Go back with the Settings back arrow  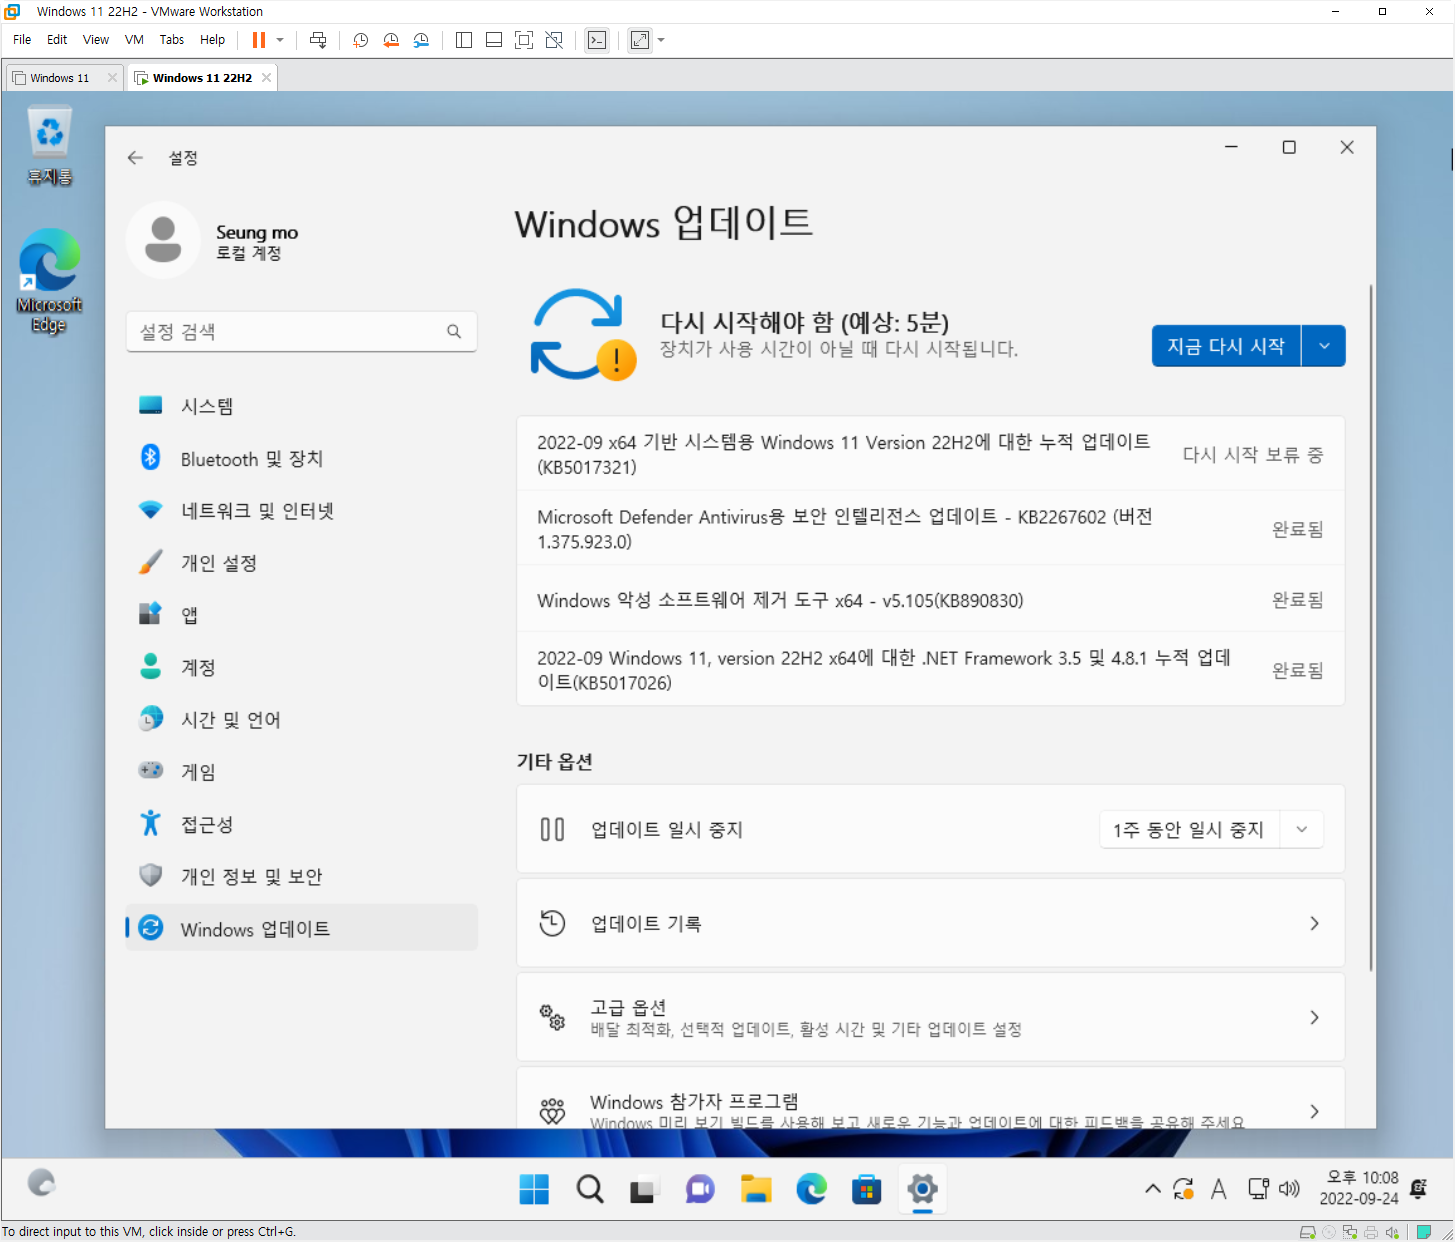135,158
